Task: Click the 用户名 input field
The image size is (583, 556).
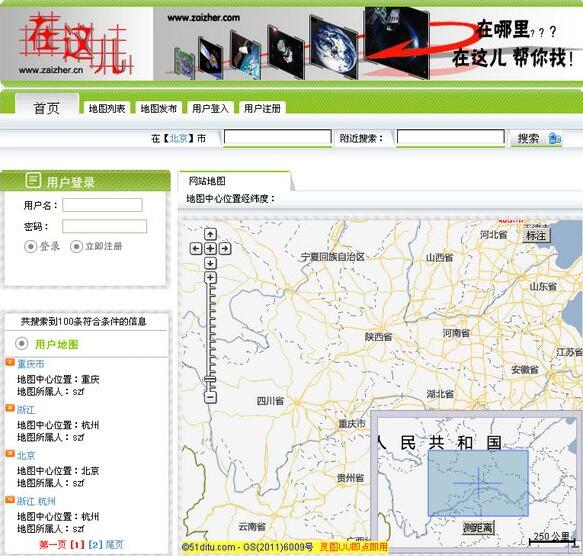Action: [x=102, y=205]
